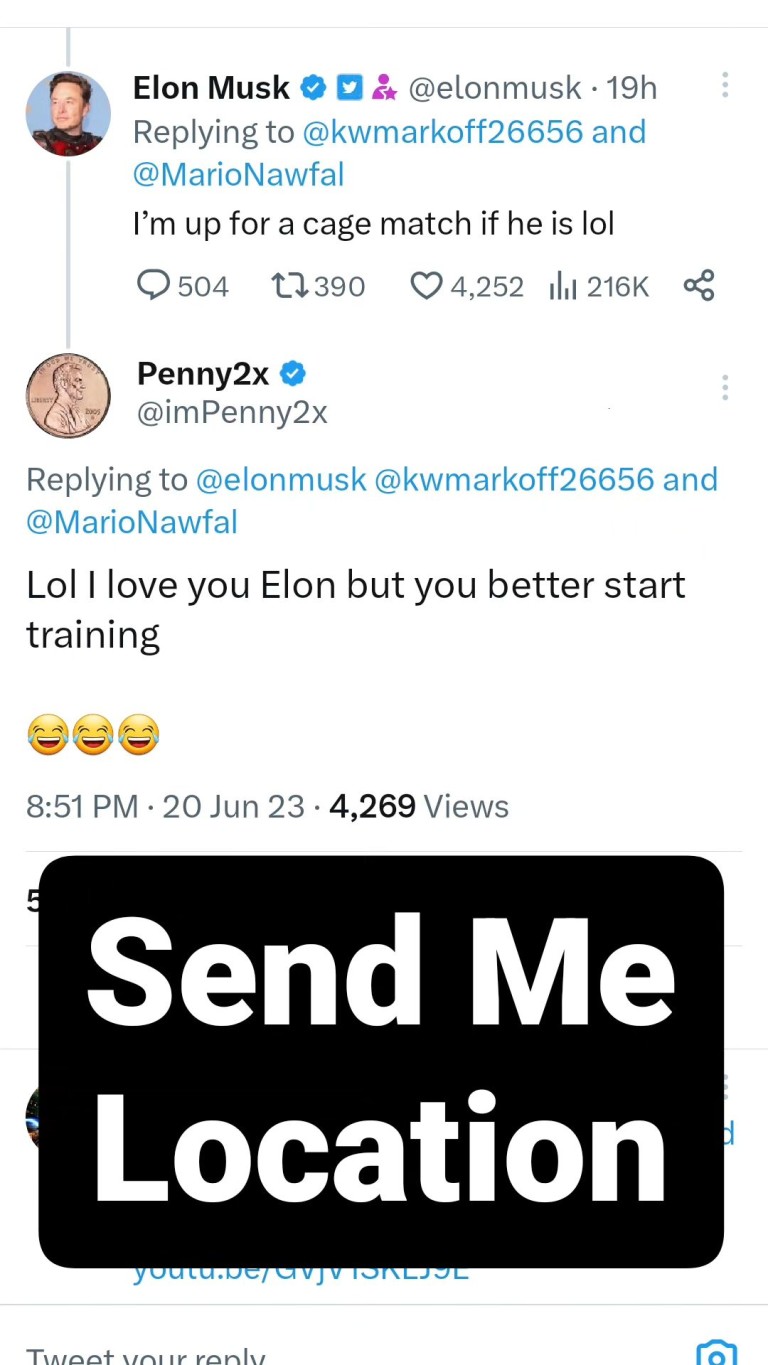Like Elon Musk's cage match tweet
768x1365 pixels.
click(x=427, y=287)
